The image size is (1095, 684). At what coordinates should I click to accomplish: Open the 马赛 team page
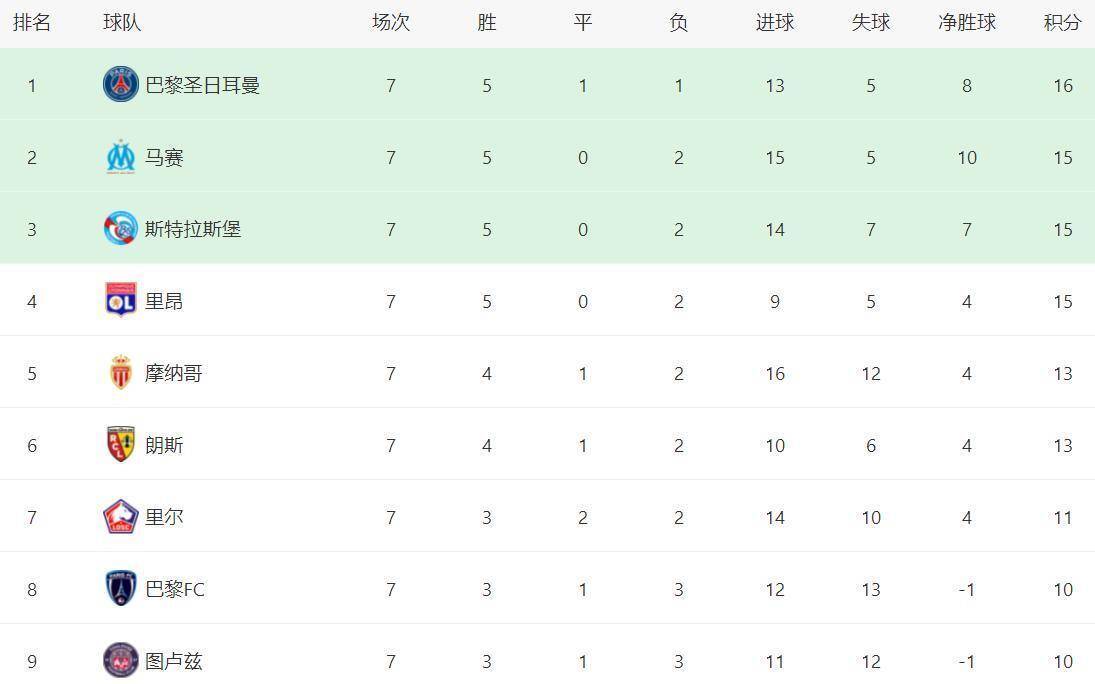(x=165, y=157)
